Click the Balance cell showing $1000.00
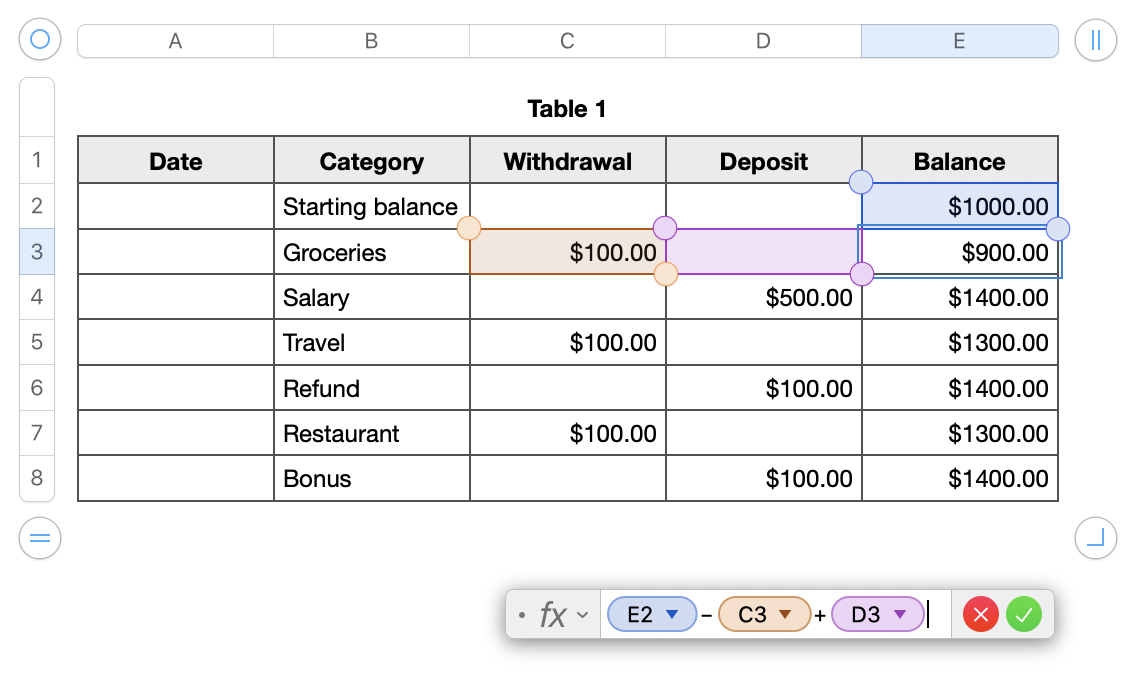 tap(959, 207)
